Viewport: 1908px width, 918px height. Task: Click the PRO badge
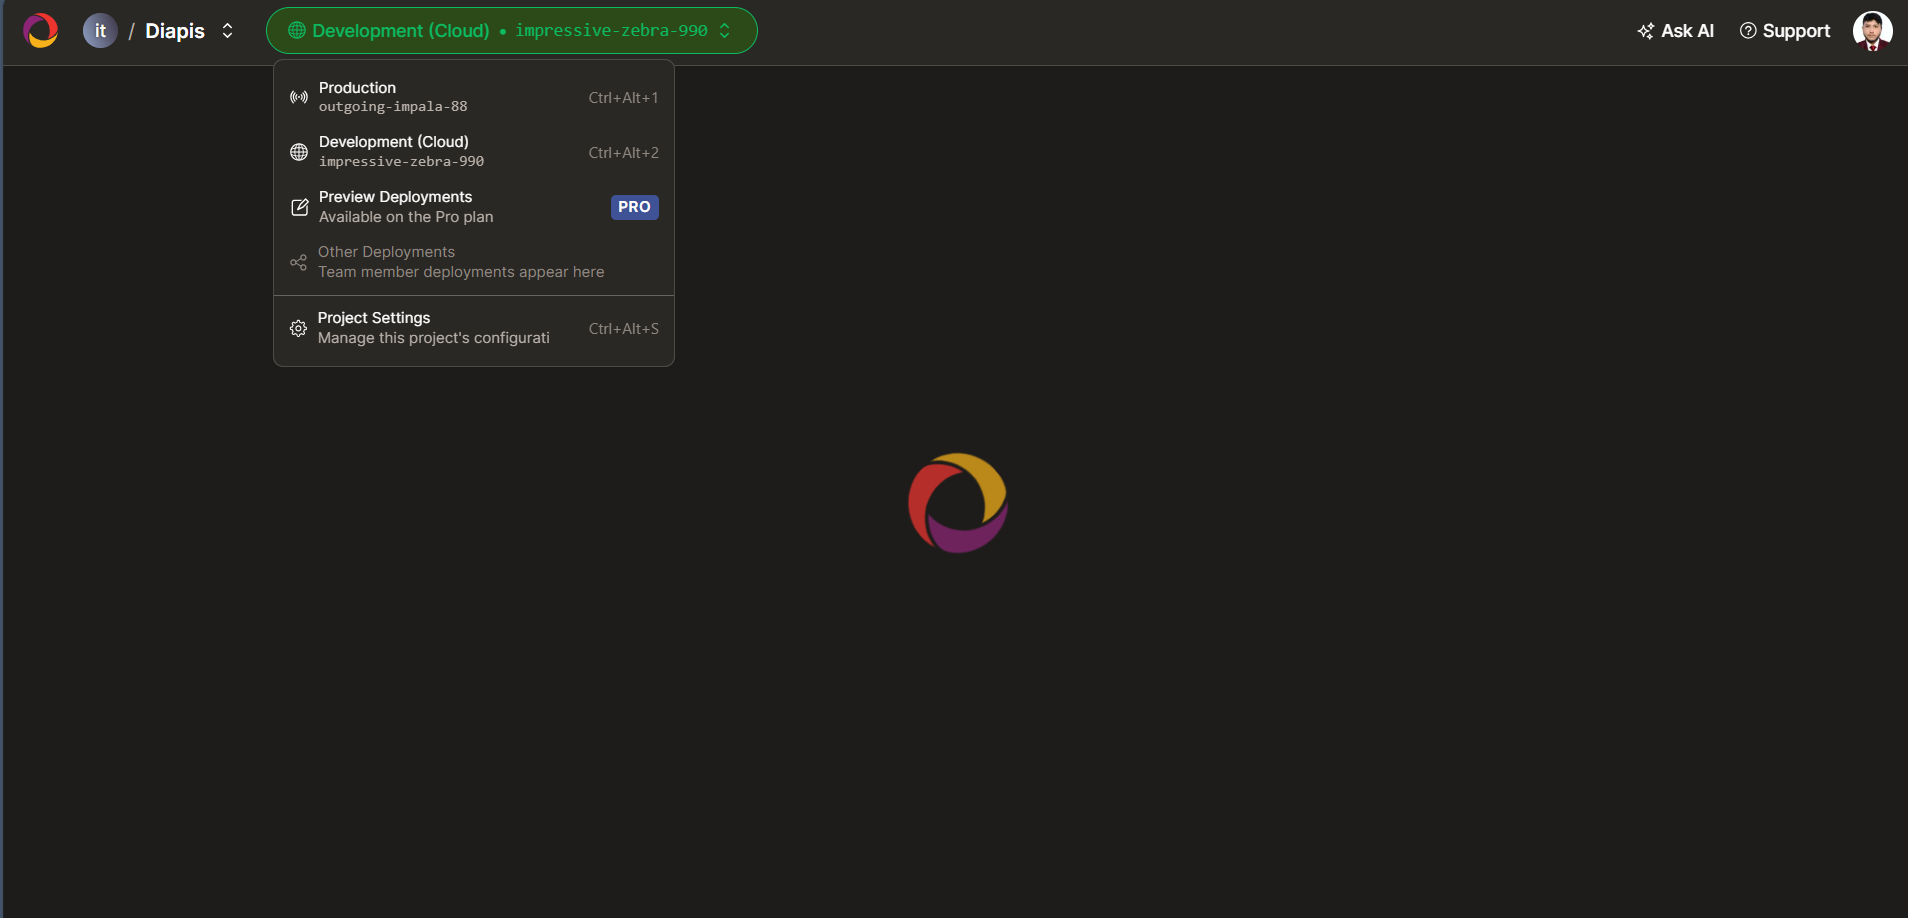pyautogui.click(x=635, y=207)
